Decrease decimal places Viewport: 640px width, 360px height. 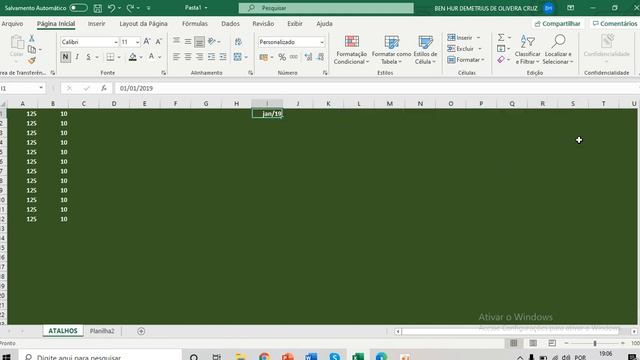[x=320, y=57]
